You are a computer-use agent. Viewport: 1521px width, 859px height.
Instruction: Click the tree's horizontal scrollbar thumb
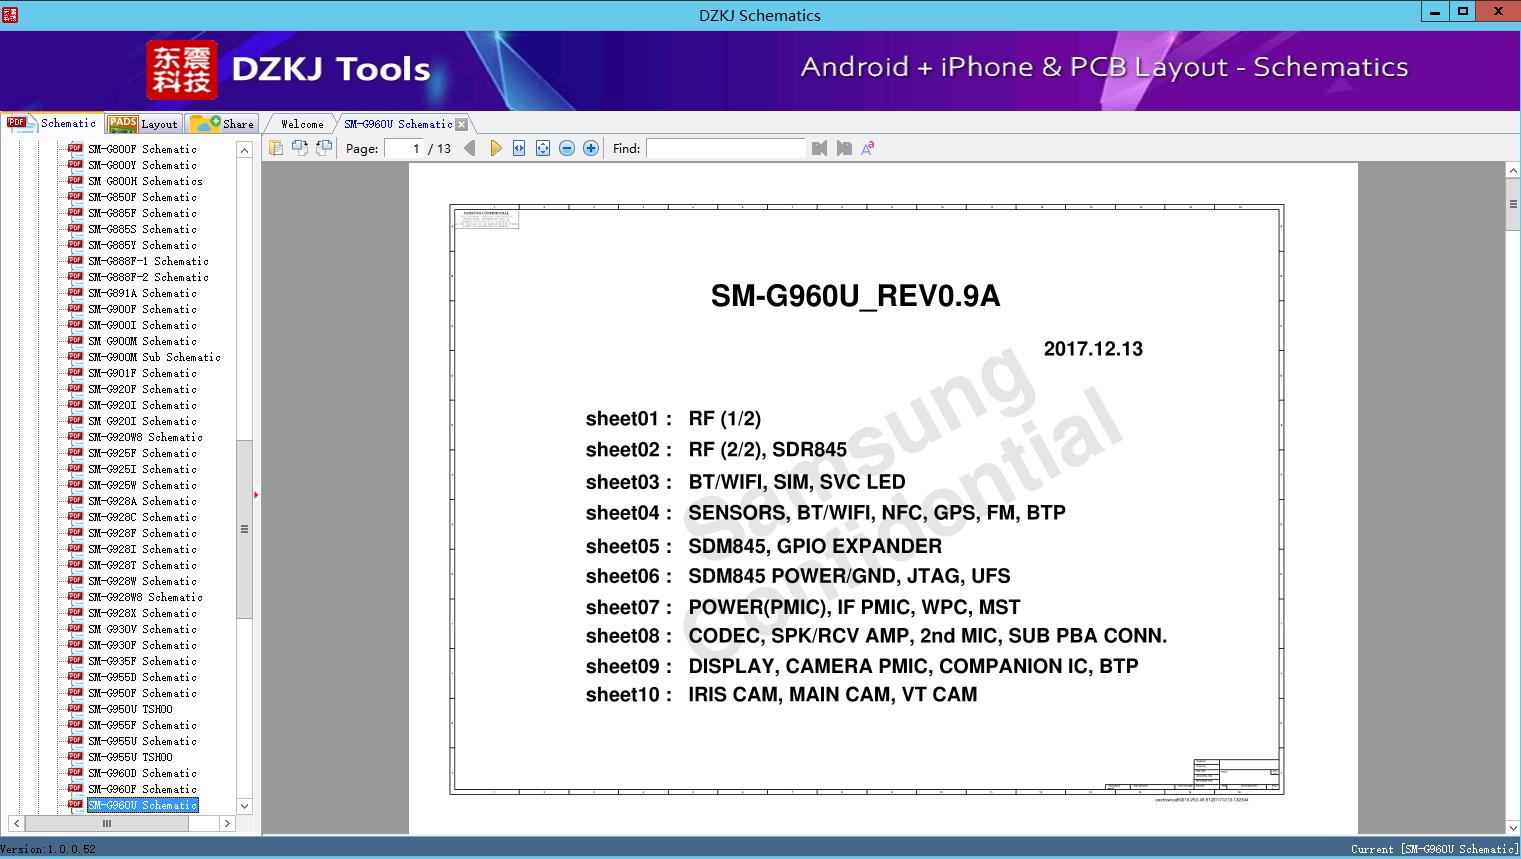pos(106,824)
